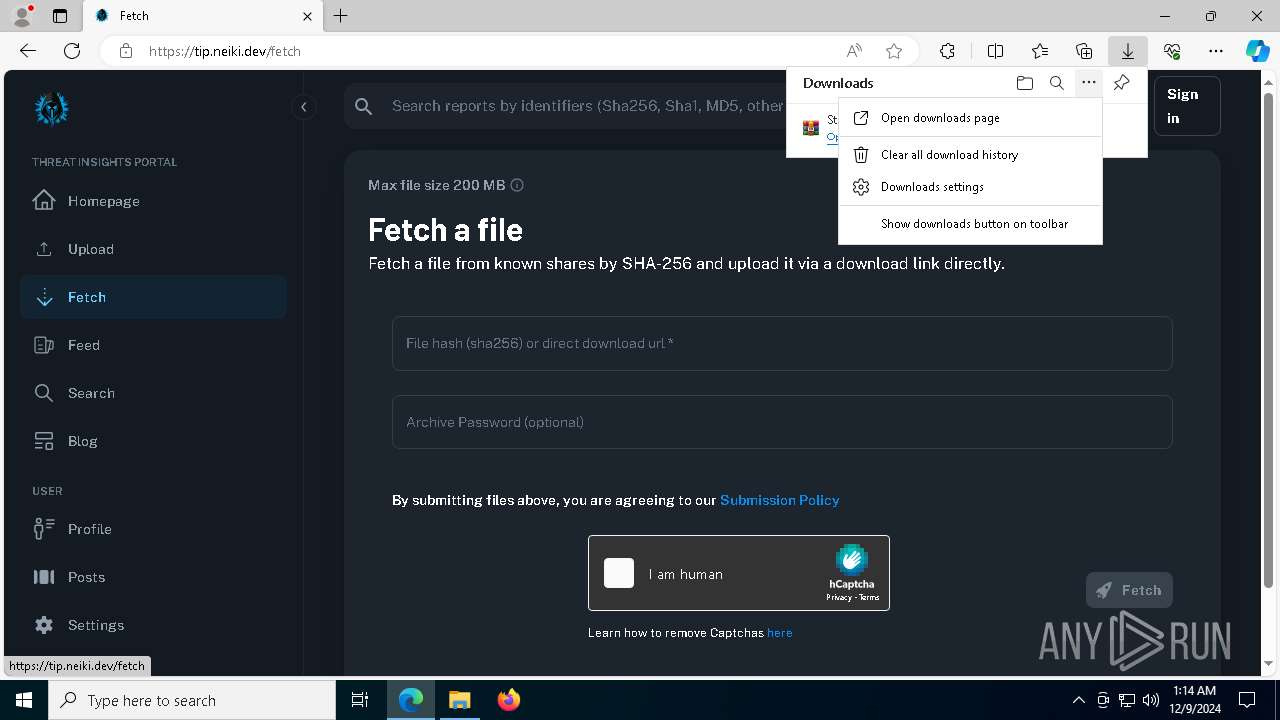This screenshot has width=1280, height=720.
Task: Add this page to favorites star
Action: point(894,51)
